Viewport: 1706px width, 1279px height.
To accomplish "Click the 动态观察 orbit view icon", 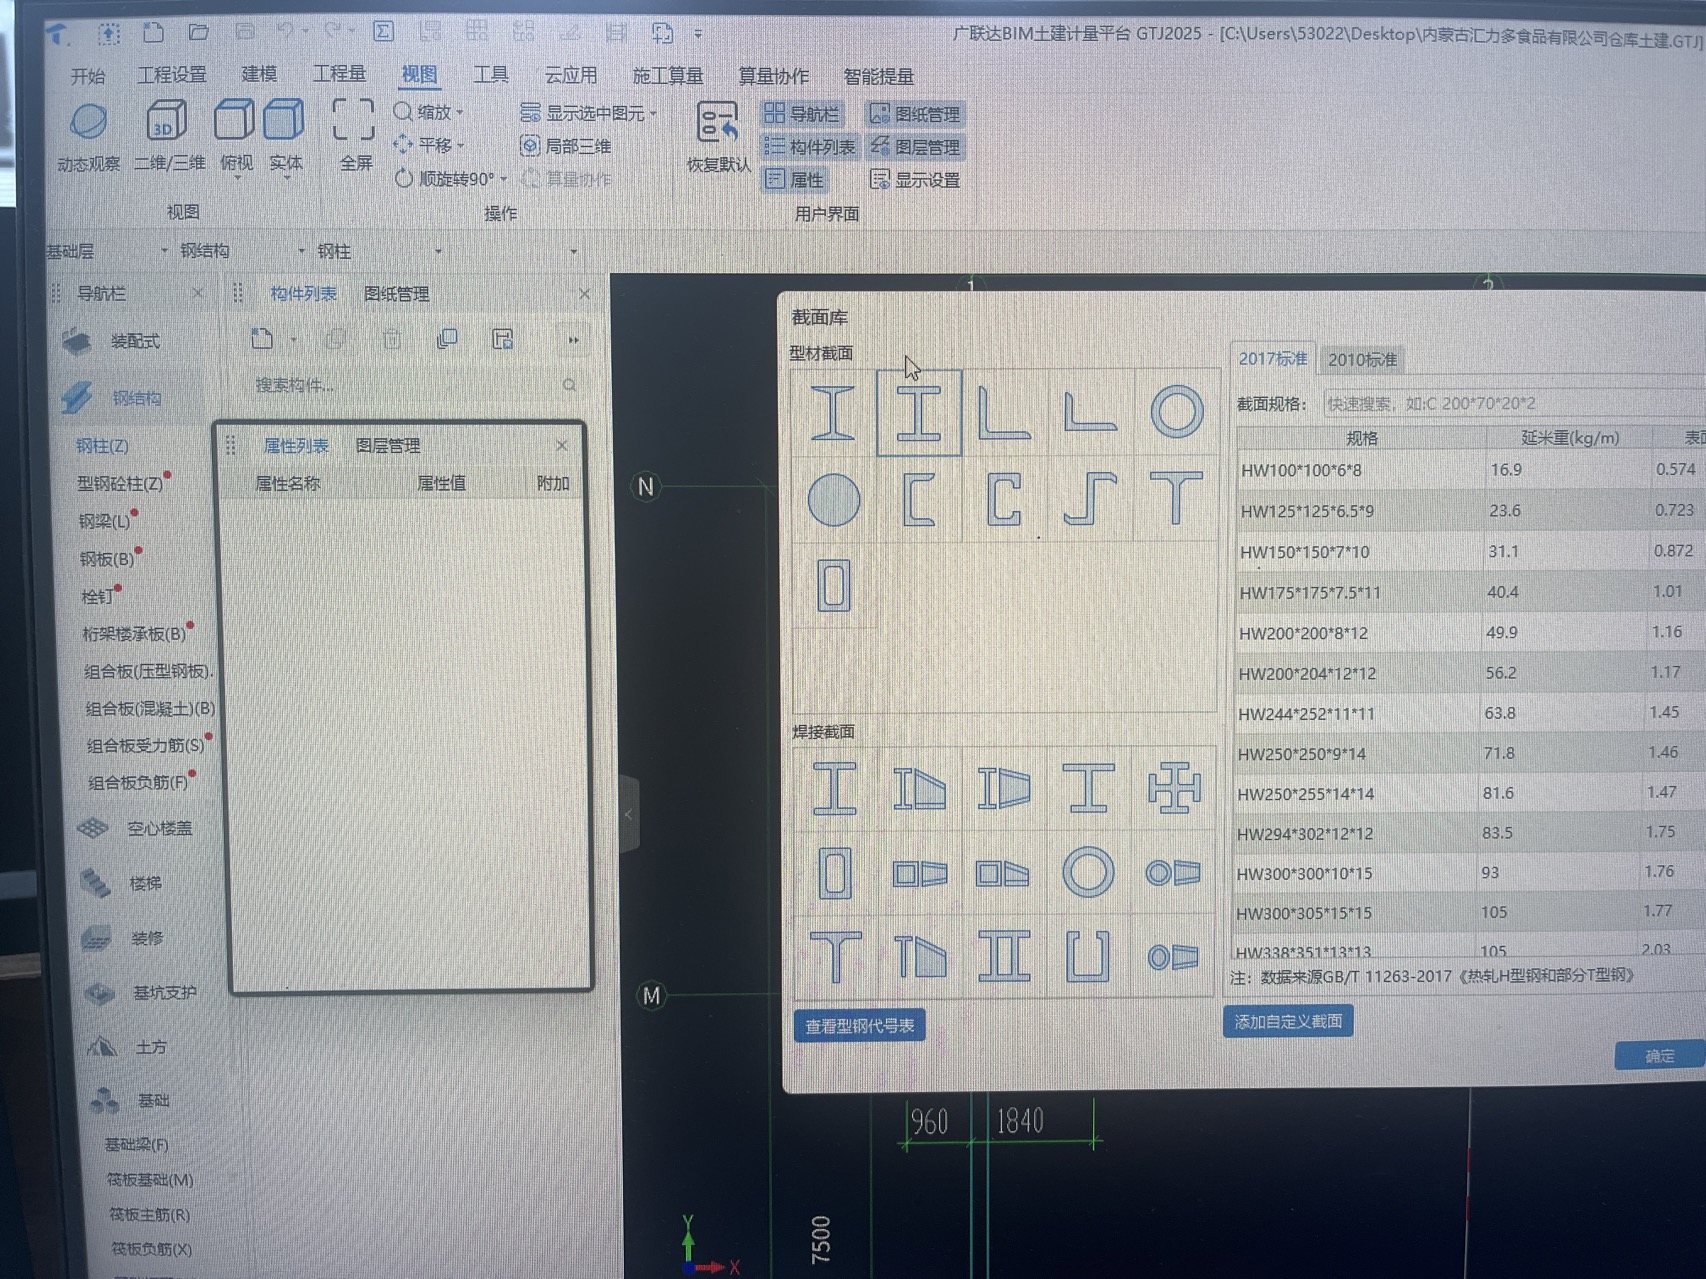I will [88, 122].
